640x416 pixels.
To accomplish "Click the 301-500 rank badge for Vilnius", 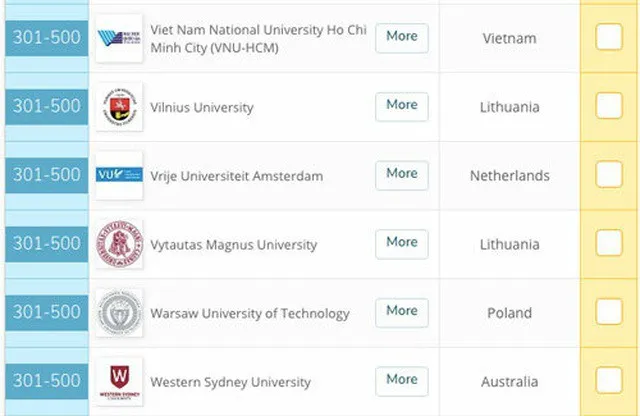I will pyautogui.click(x=47, y=107).
